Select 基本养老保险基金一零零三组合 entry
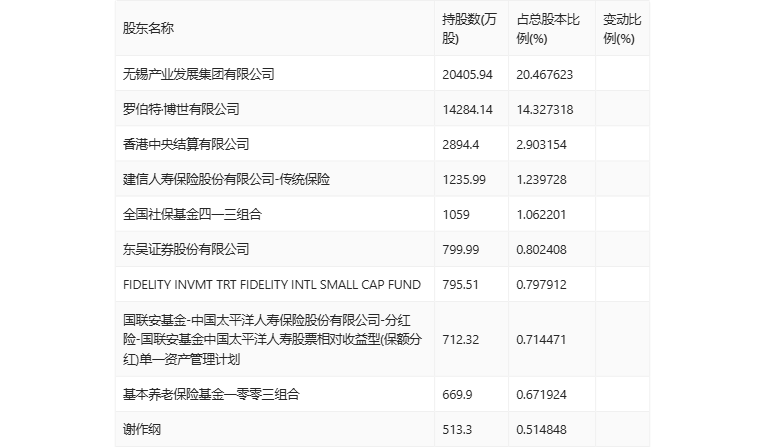Image resolution: width=765 pixels, height=447 pixels. (211, 394)
